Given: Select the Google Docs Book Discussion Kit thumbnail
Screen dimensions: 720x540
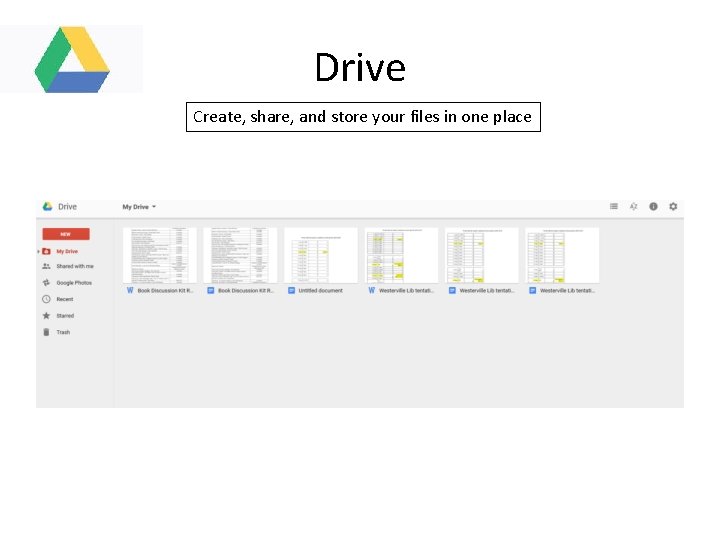Looking at the screenshot, I should [240, 255].
